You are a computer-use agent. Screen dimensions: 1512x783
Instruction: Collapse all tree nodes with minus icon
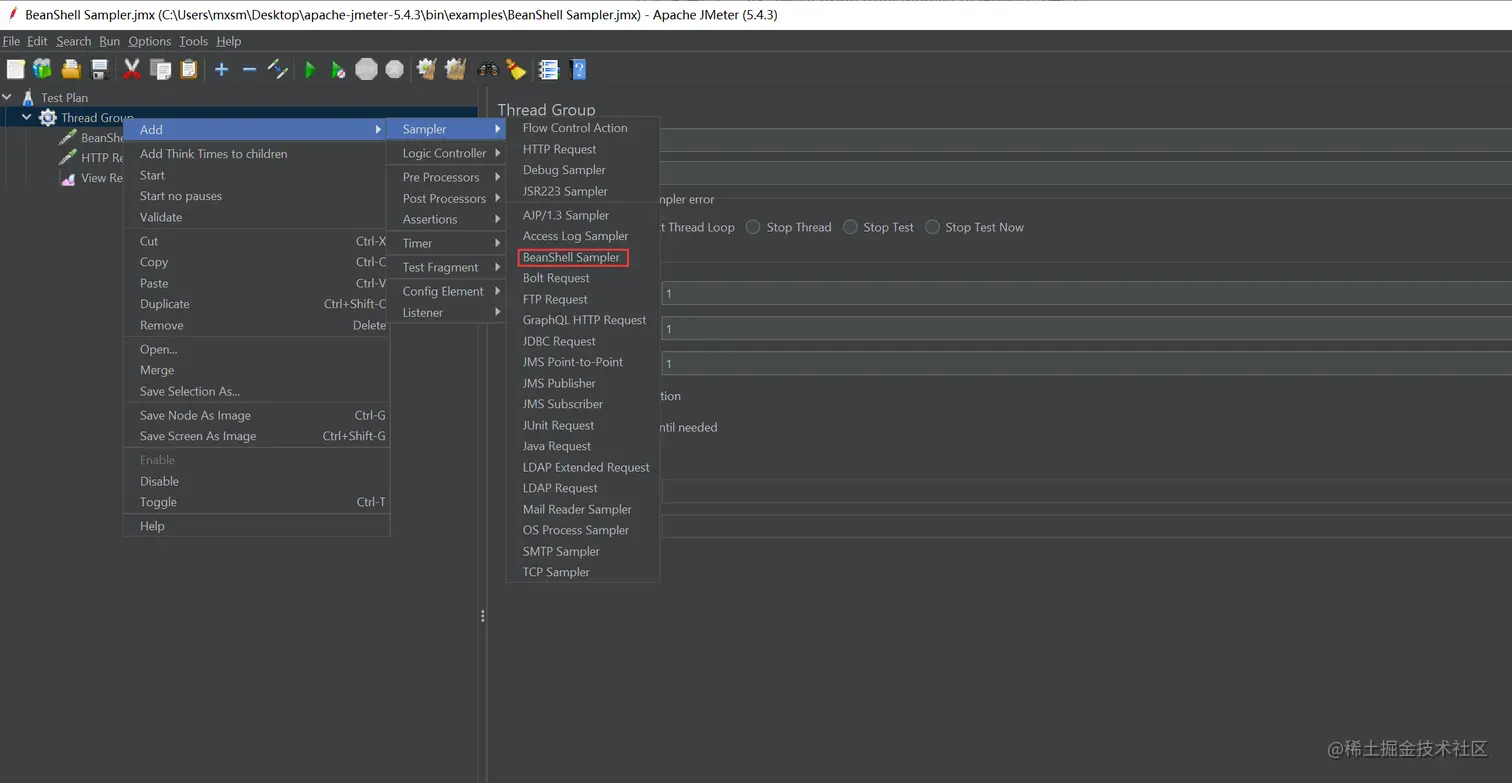pos(250,69)
